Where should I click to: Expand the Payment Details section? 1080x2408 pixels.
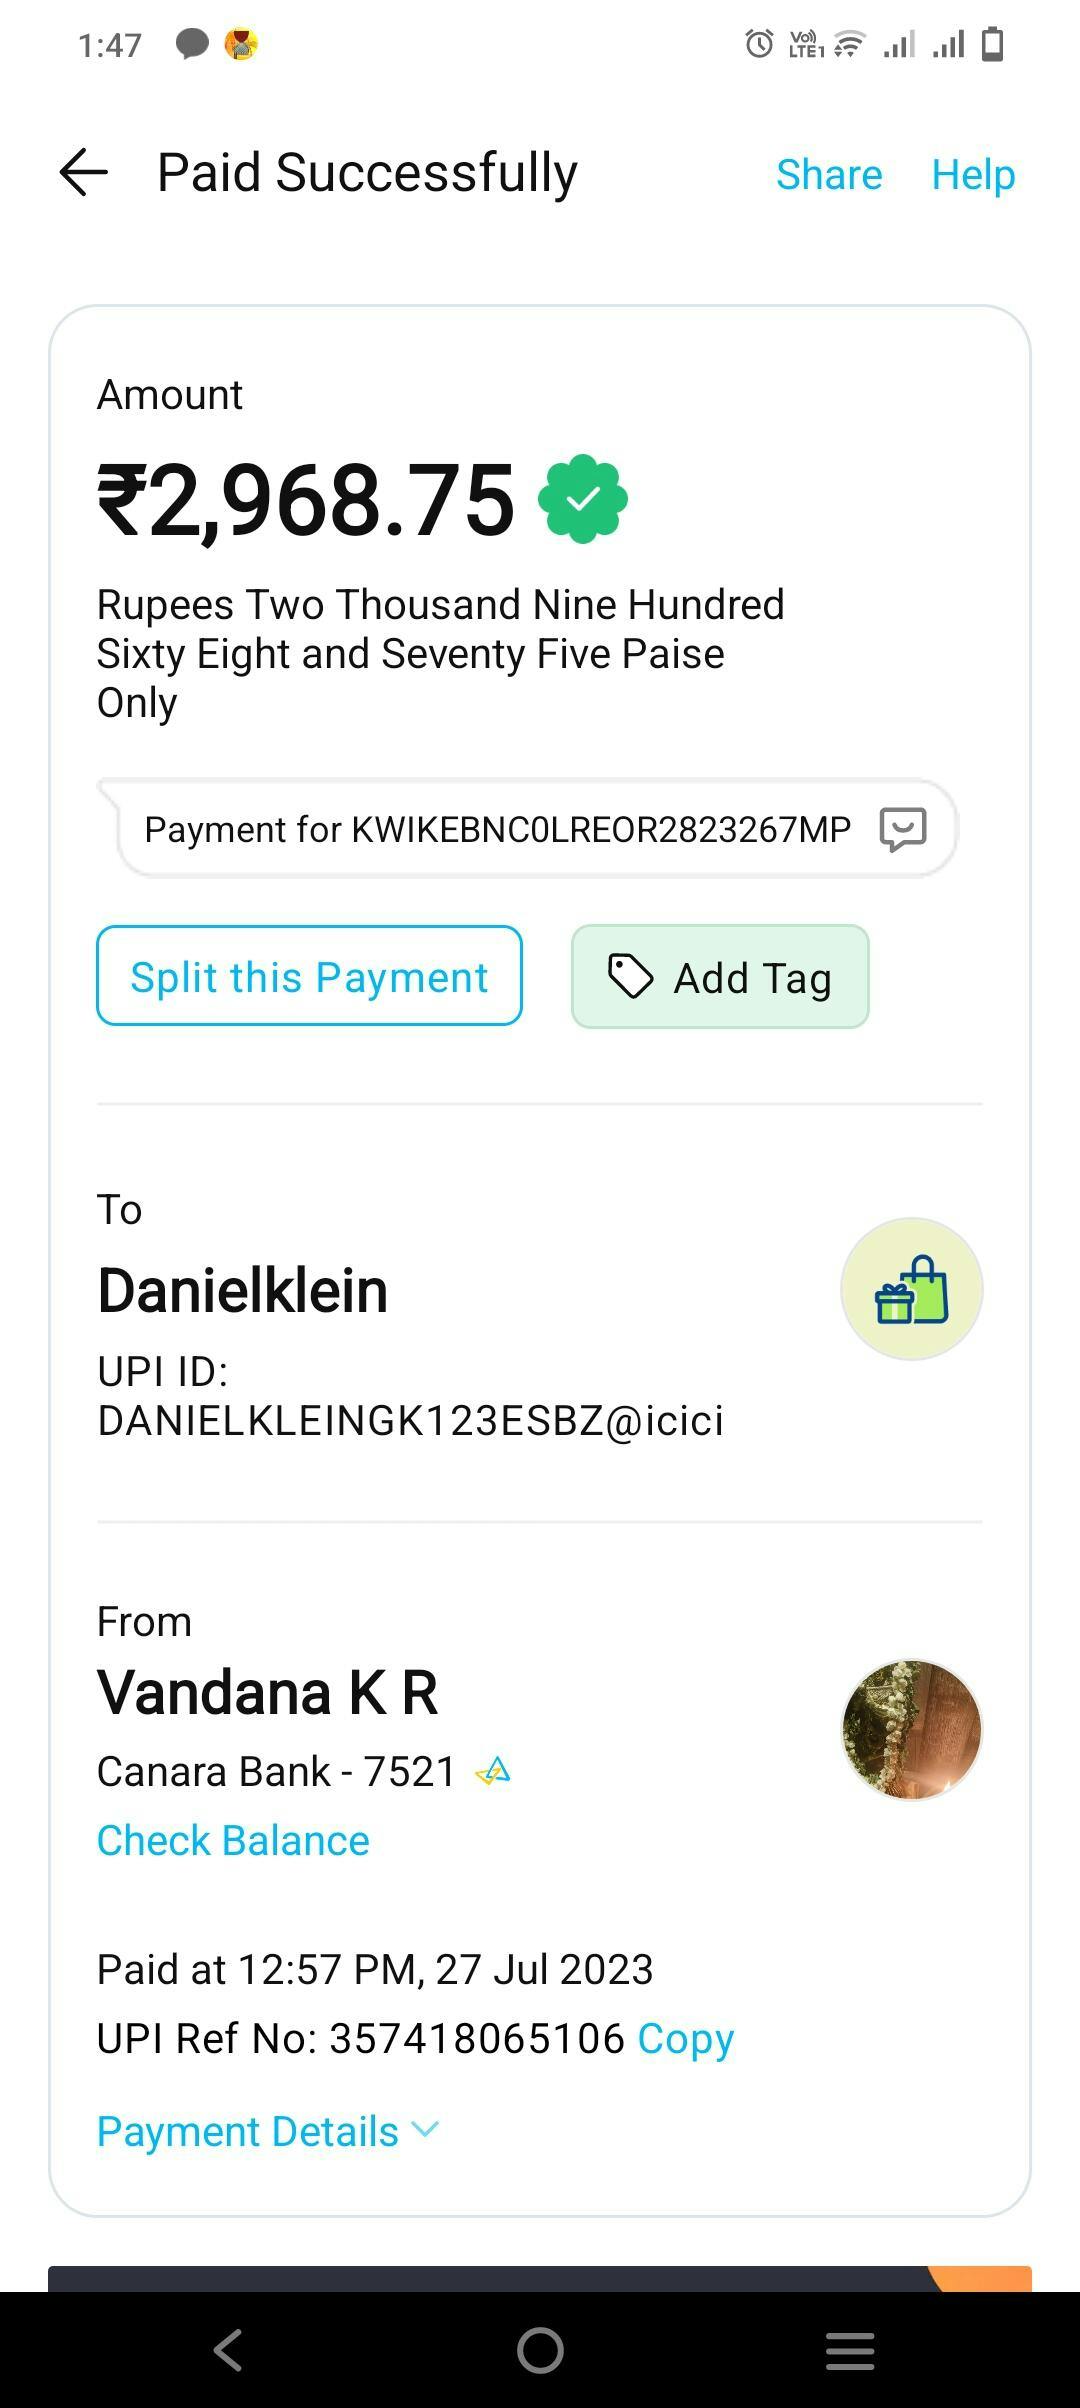[x=248, y=2131]
